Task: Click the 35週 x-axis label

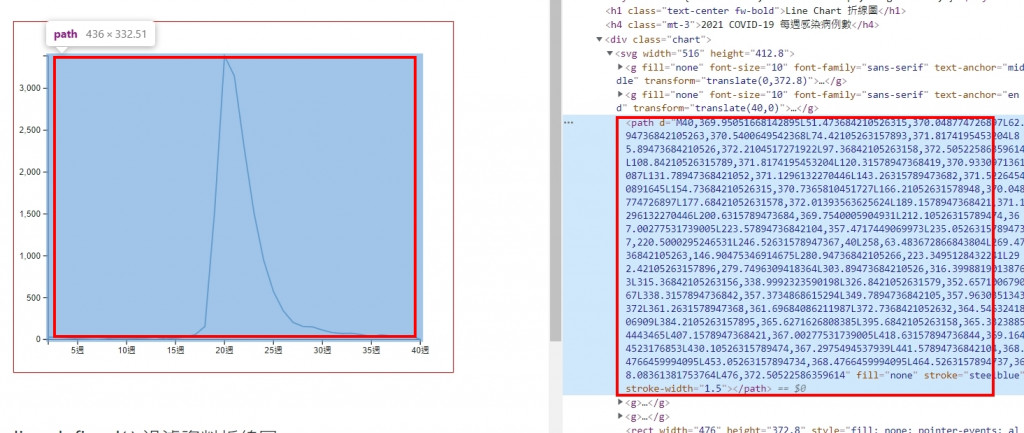Action: coord(372,351)
